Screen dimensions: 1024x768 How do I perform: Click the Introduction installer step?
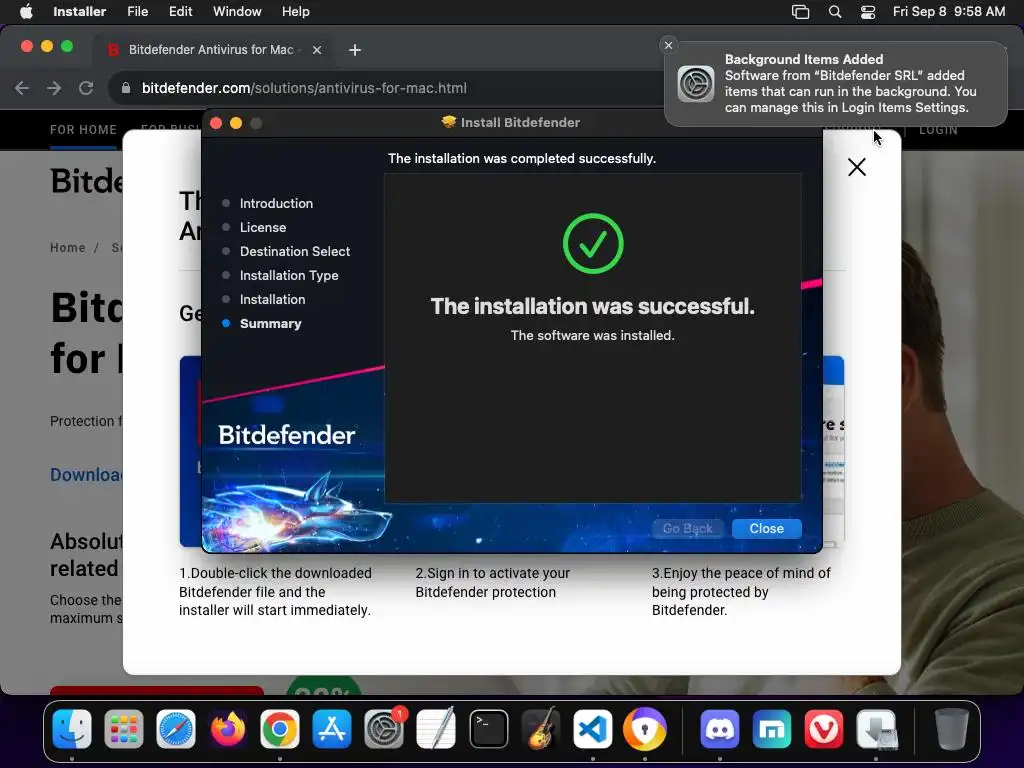coord(276,203)
